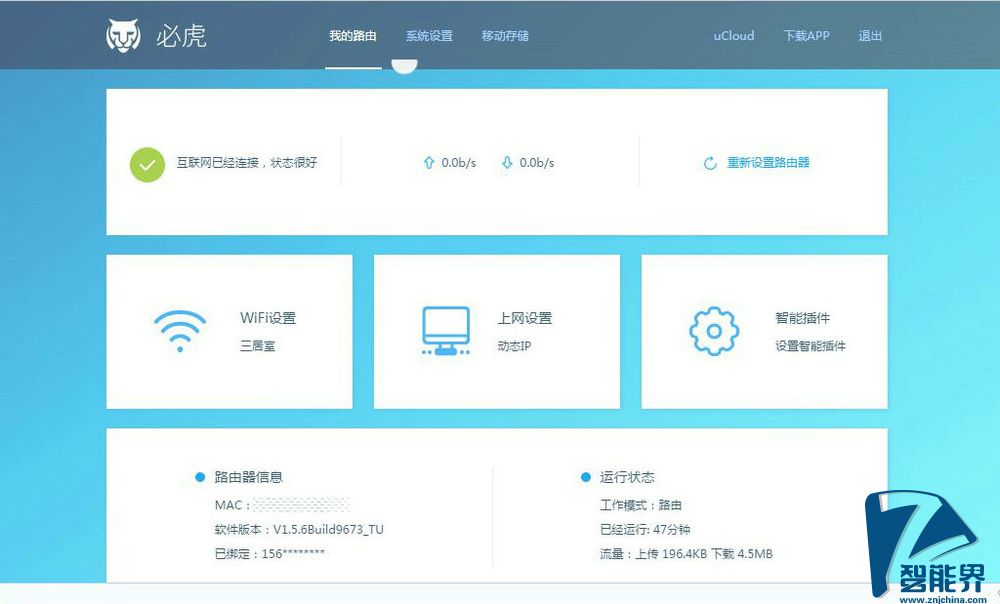The image size is (1000, 604).
Task: Open WiFi settings via the WiFi signal icon
Action: point(180,330)
